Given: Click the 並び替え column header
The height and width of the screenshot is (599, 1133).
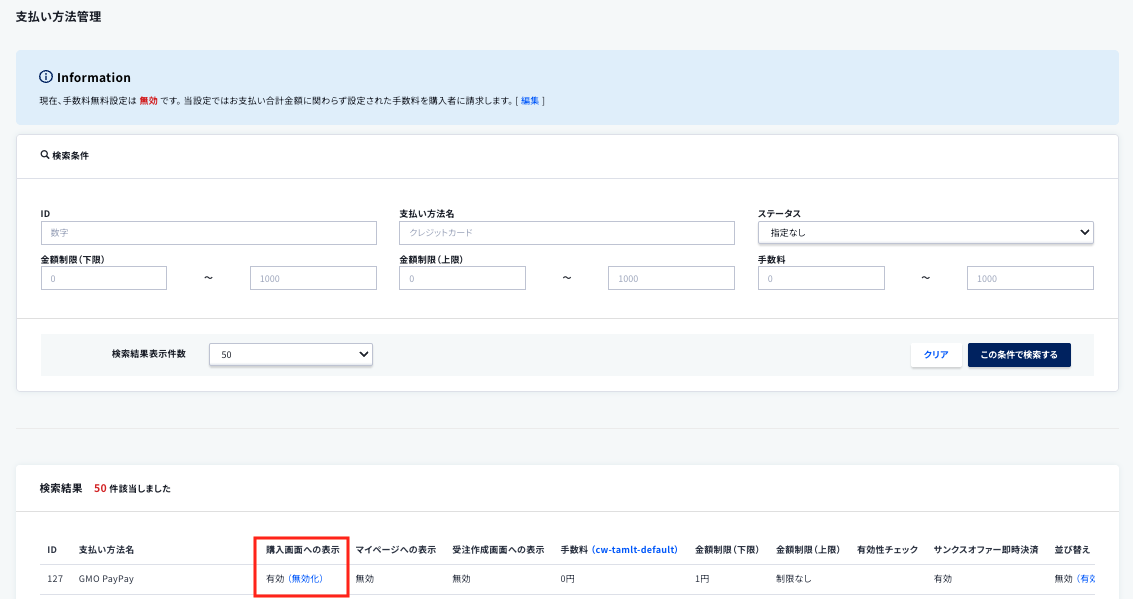Looking at the screenshot, I should pyautogui.click(x=1072, y=550).
